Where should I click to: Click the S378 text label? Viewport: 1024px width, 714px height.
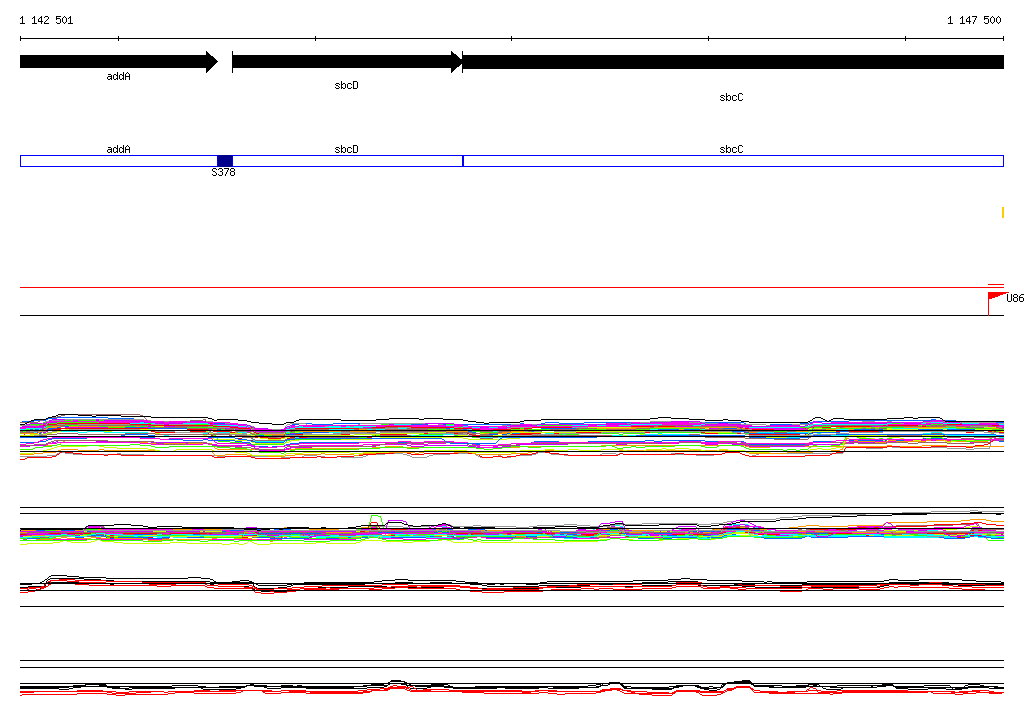pos(223,172)
